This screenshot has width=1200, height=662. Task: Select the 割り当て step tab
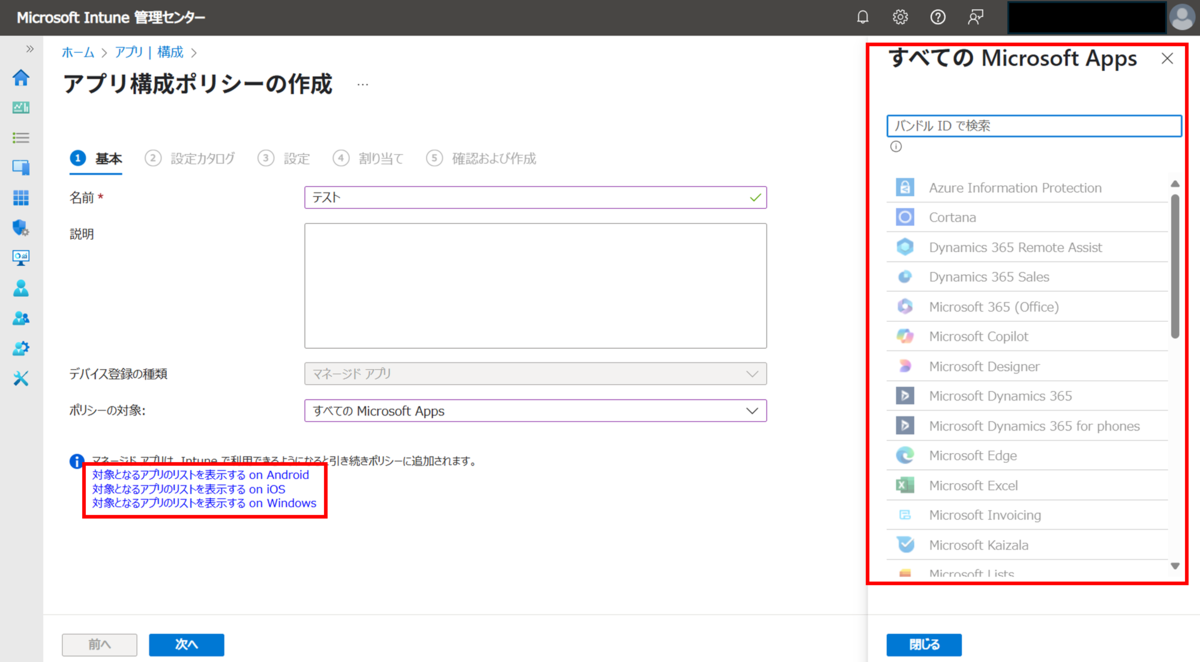click(369, 158)
